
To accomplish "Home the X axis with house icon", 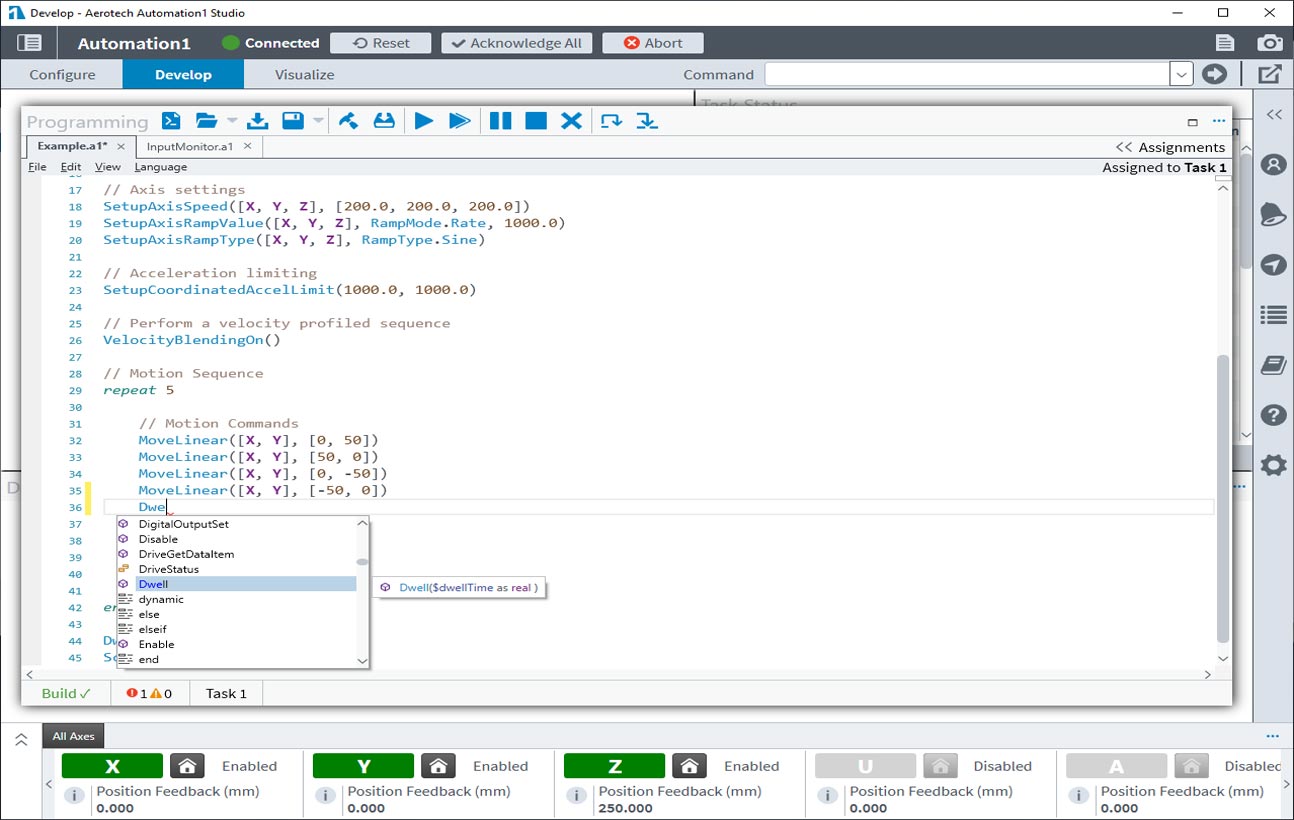I will tap(187, 766).
